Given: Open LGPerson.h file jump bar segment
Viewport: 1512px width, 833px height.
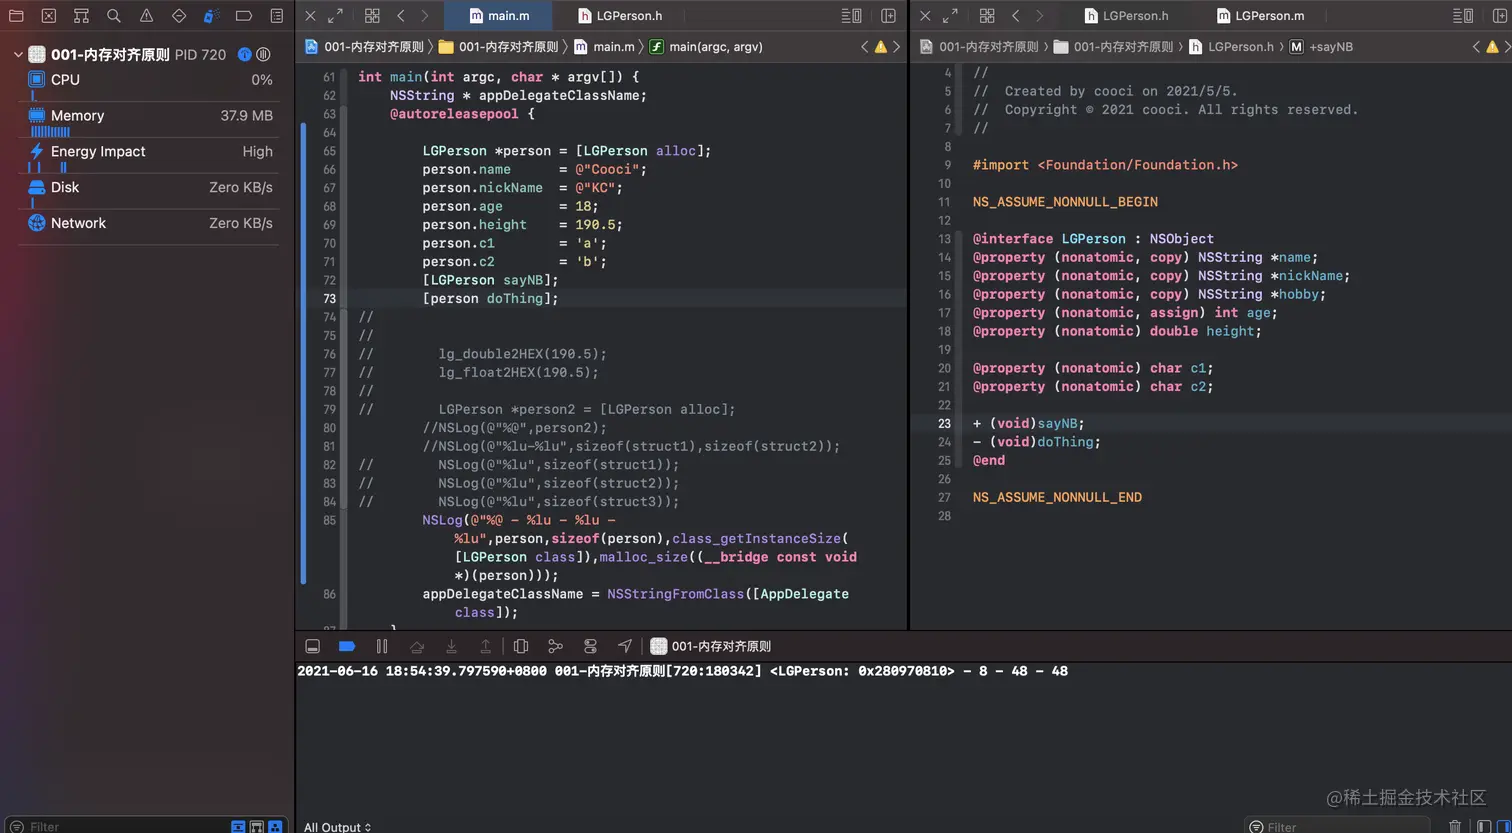Looking at the screenshot, I should [x=1231, y=47].
